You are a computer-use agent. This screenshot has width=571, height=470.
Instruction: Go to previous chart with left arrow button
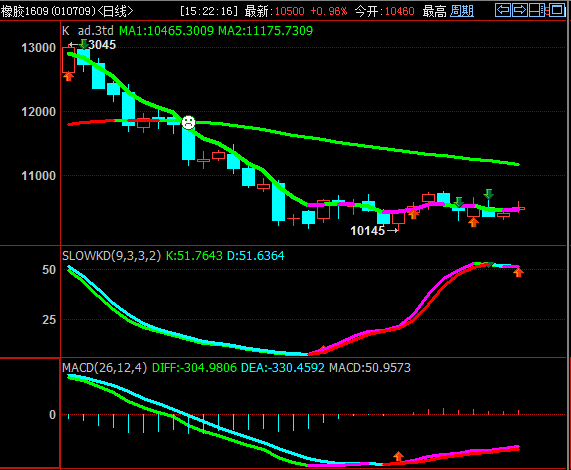pyautogui.click(x=503, y=10)
